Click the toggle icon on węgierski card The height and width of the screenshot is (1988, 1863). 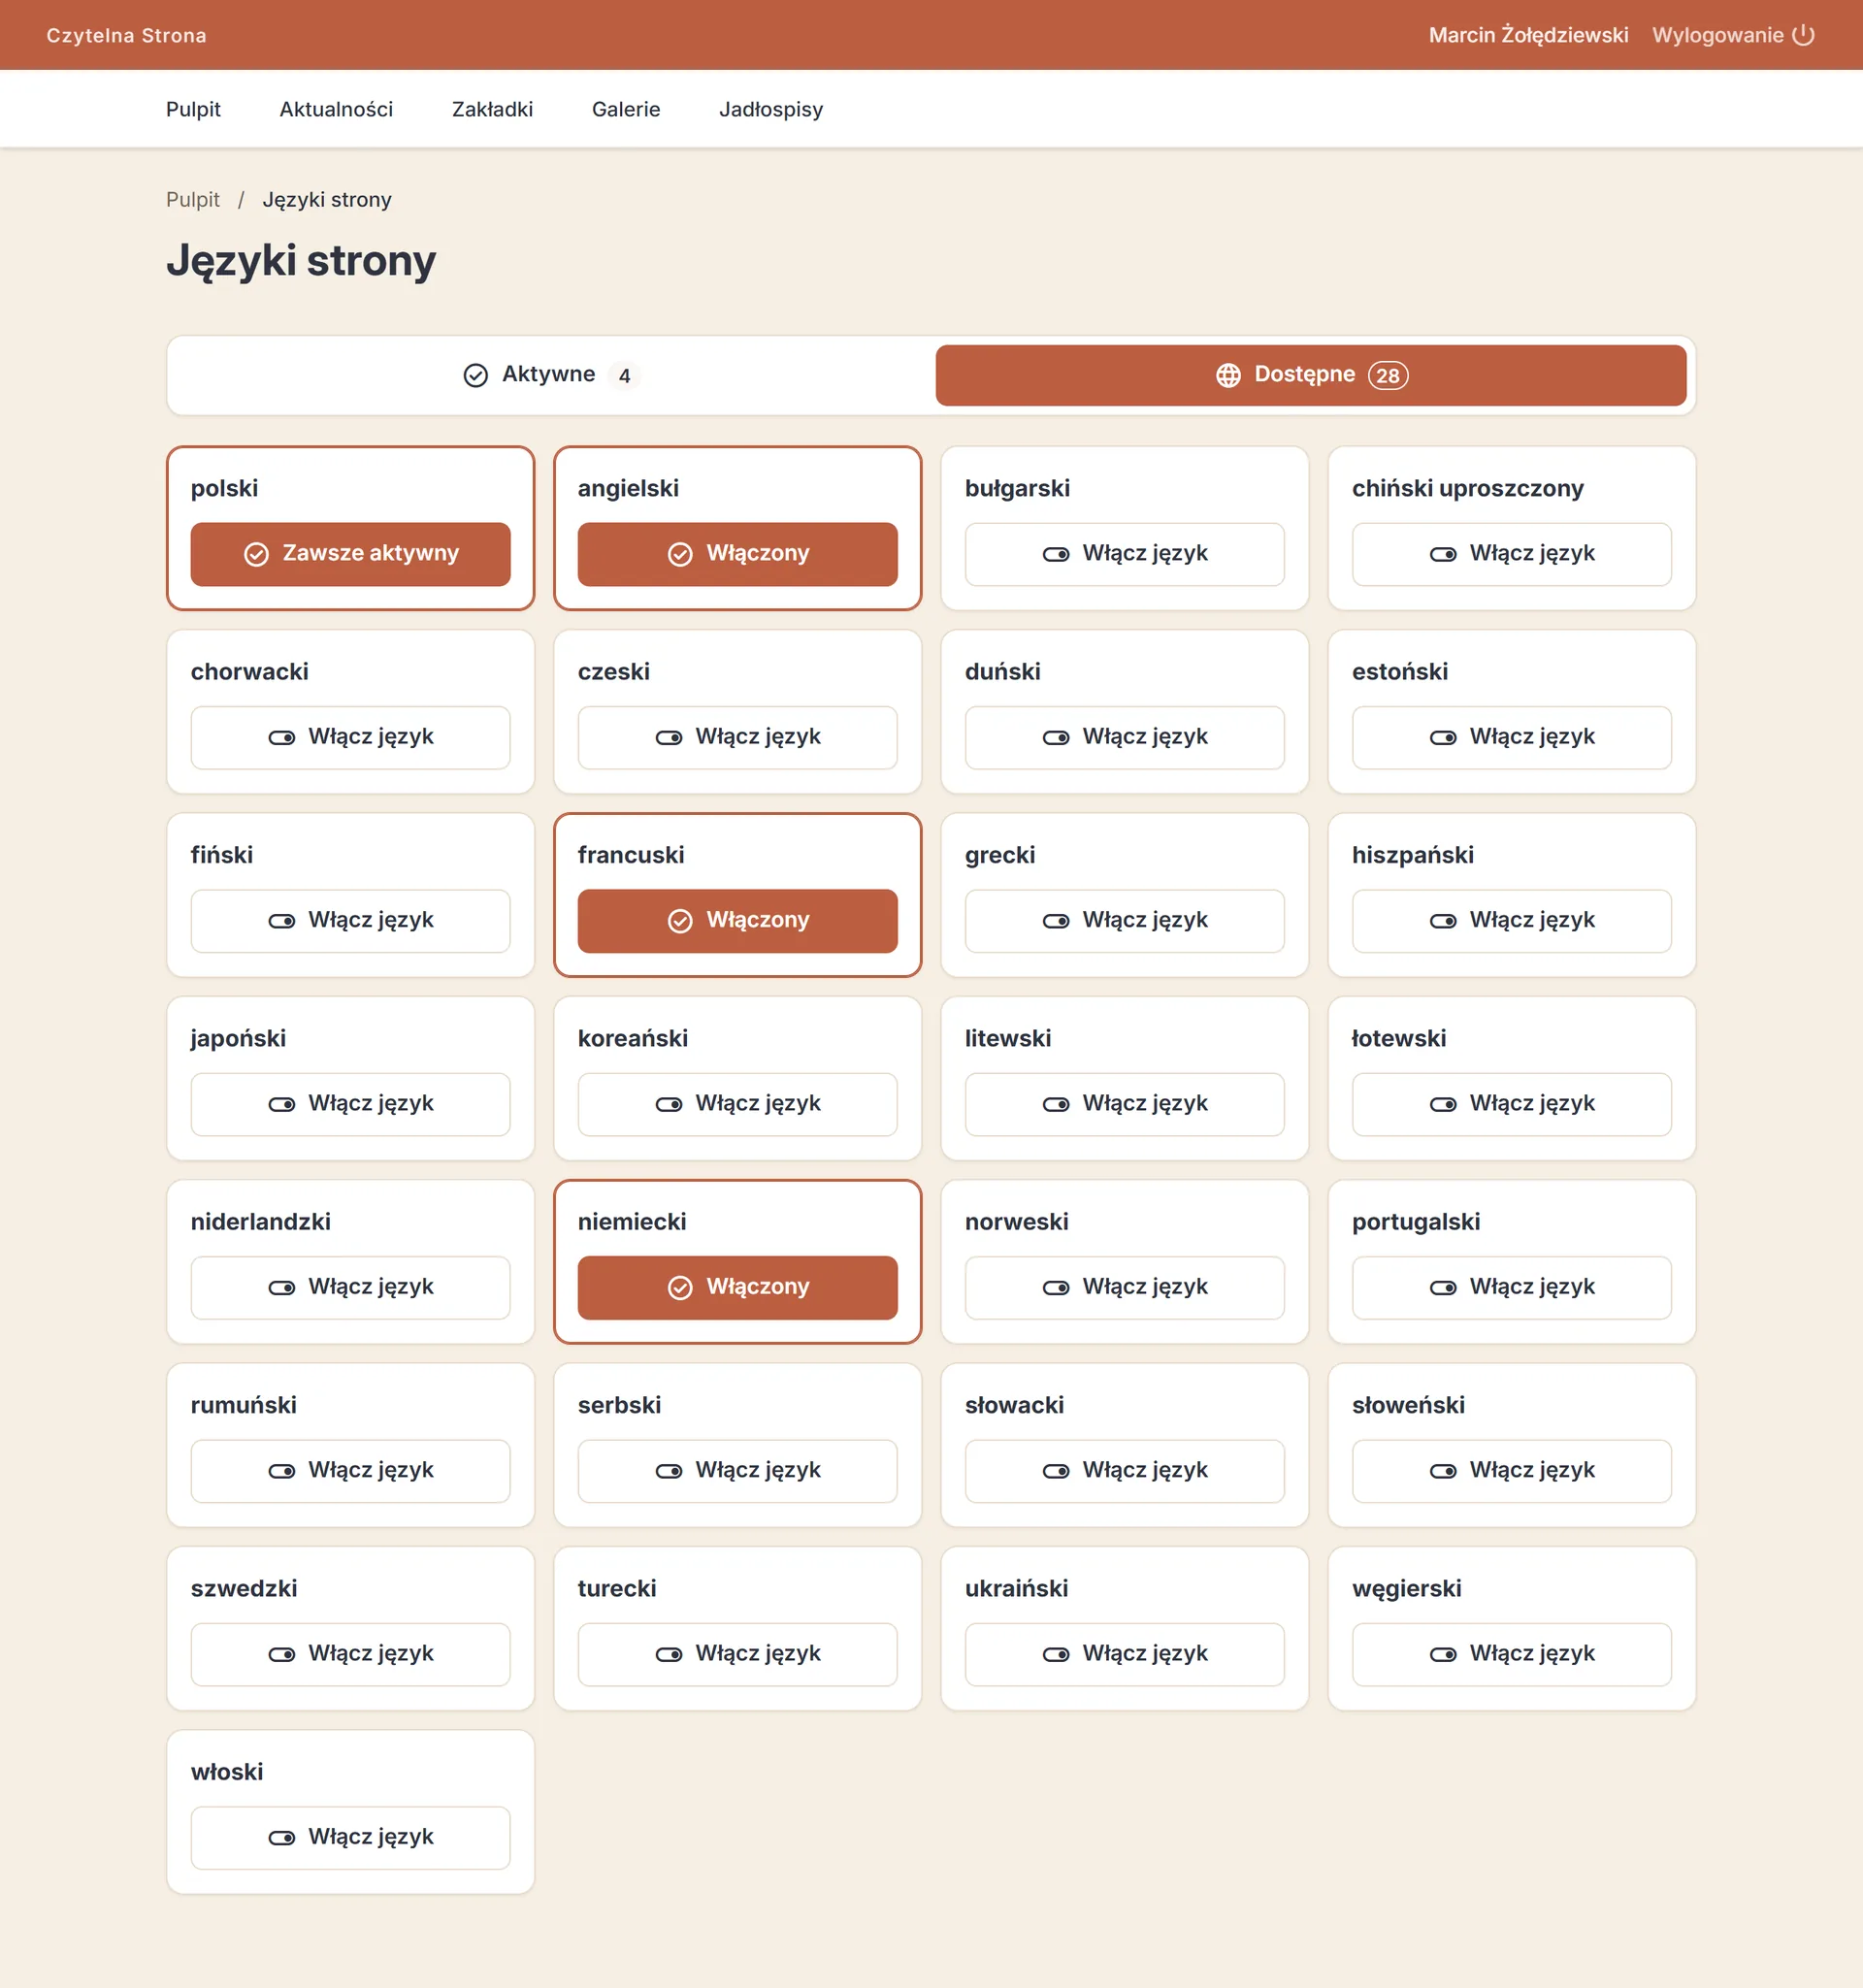(x=1443, y=1654)
